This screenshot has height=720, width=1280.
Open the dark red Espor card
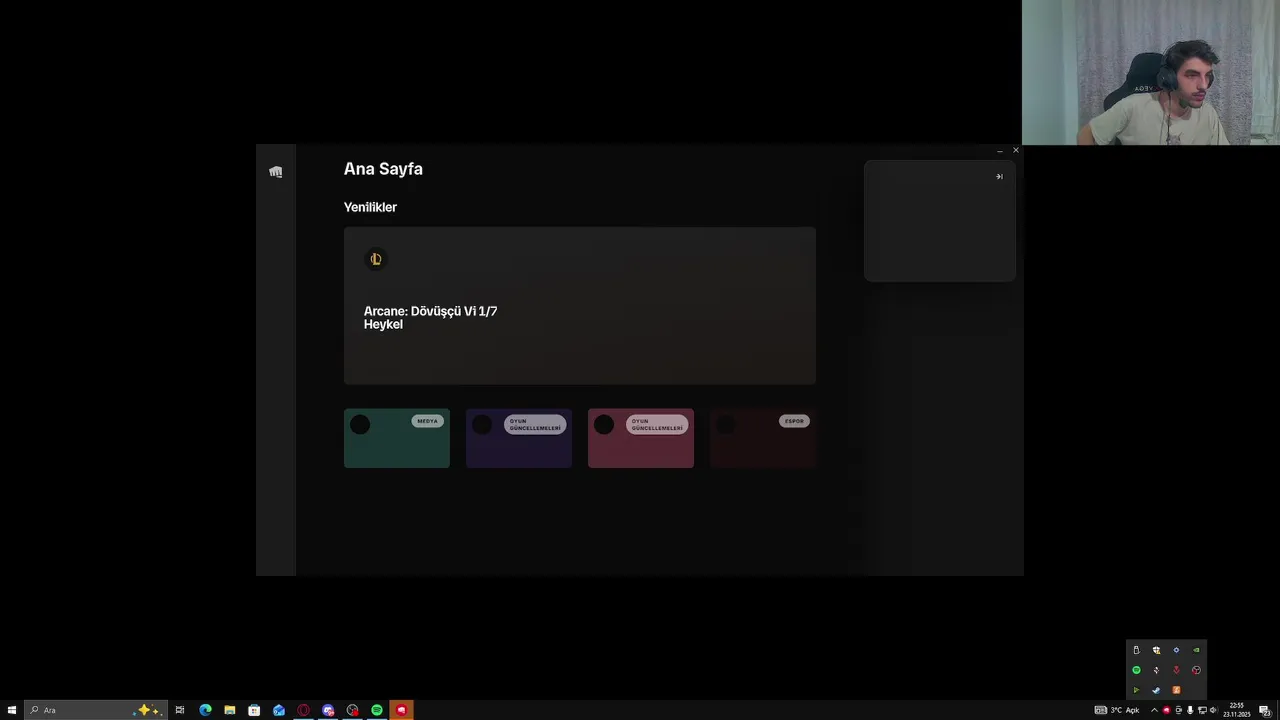[763, 438]
